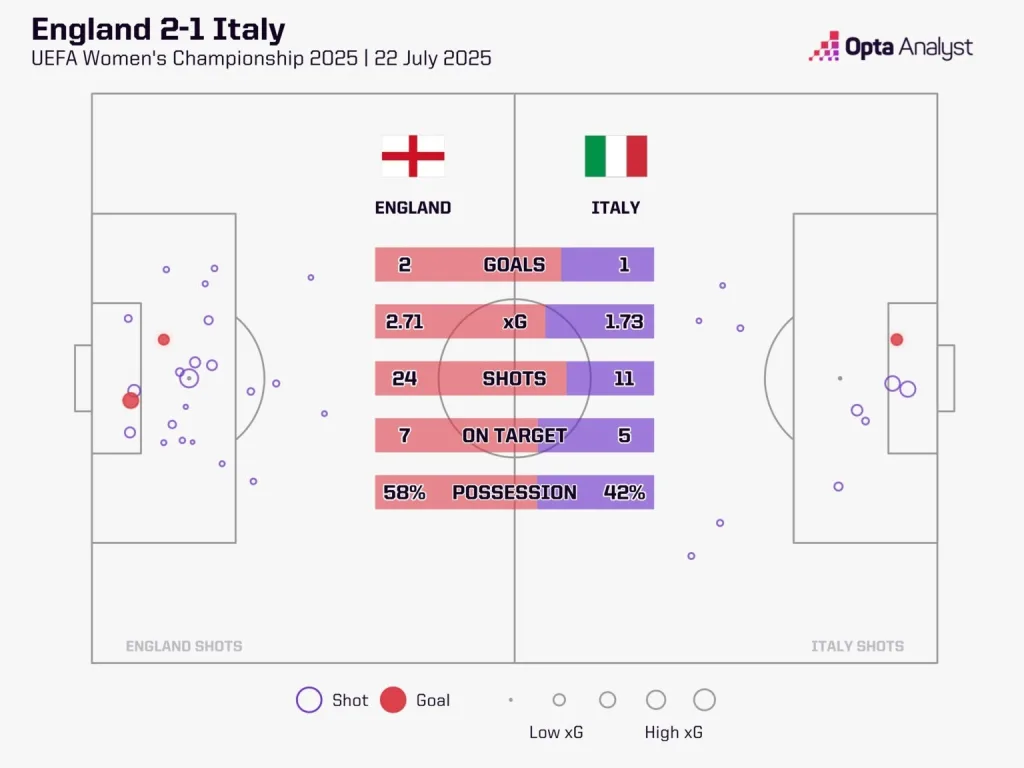Click the ON TARGET stat label
Image resolution: width=1024 pixels, height=768 pixels.
[514, 436]
